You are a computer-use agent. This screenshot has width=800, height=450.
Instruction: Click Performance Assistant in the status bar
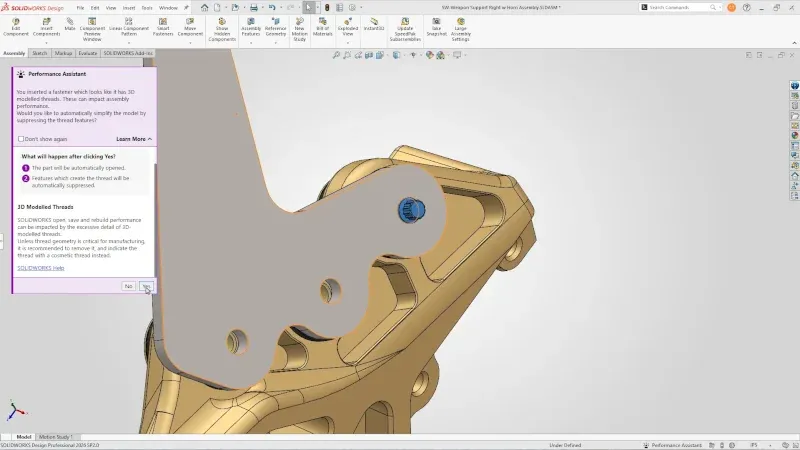(673, 445)
